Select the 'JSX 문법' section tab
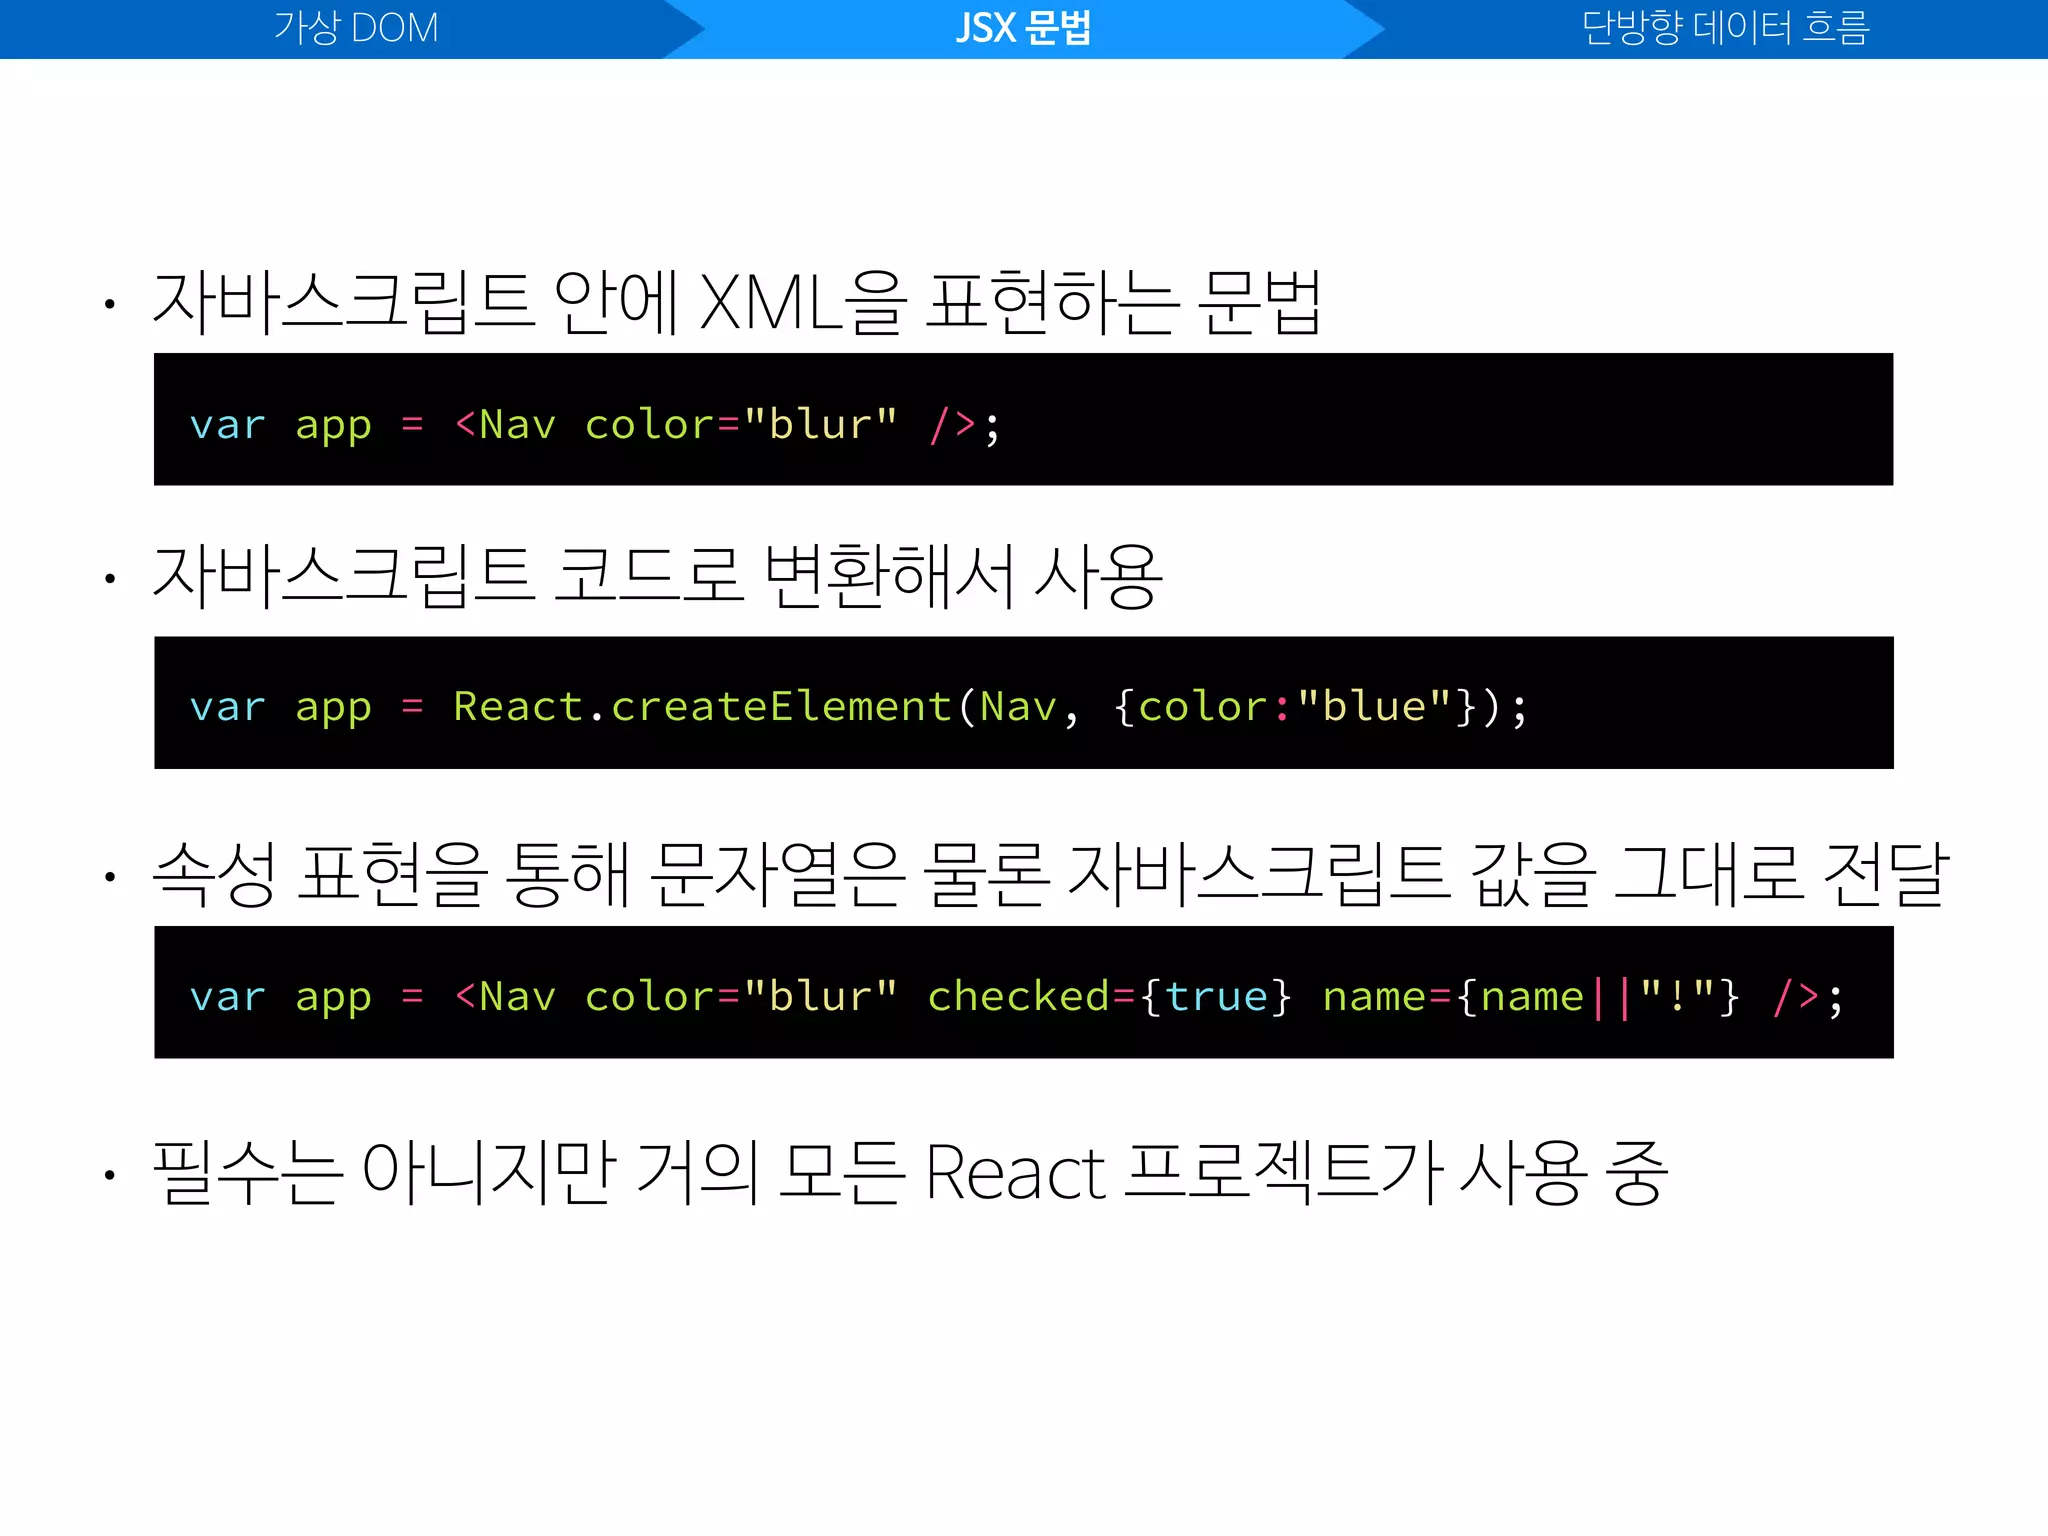Viewport: 2048px width, 1536px height. tap(1023, 28)
